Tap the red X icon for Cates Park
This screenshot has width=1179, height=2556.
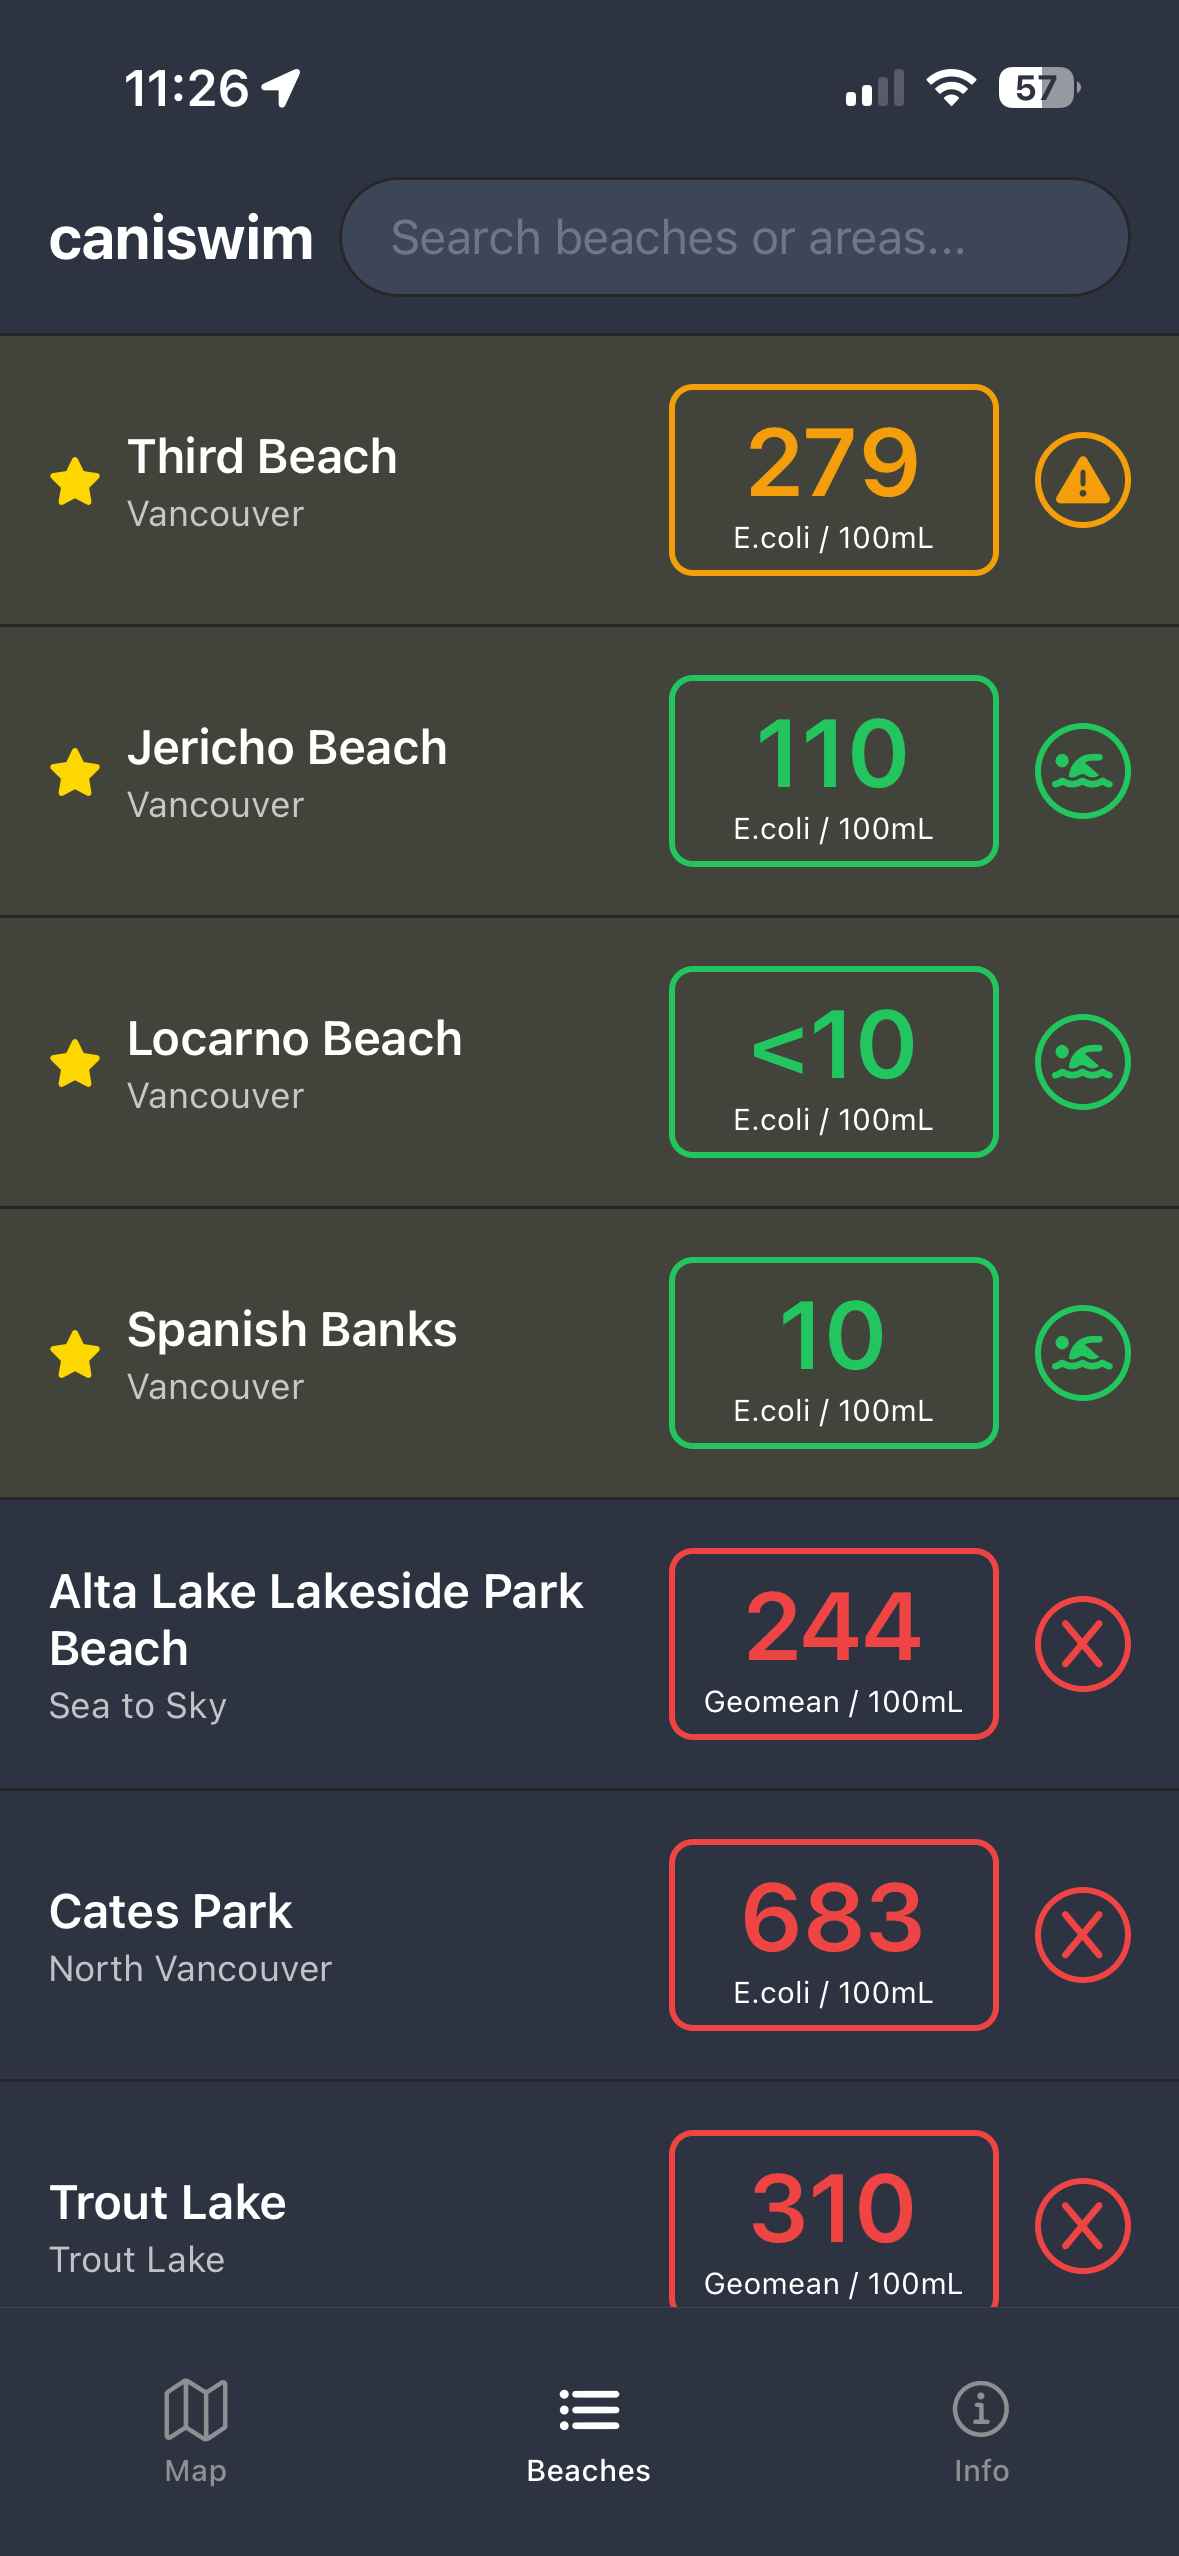click(x=1082, y=1935)
